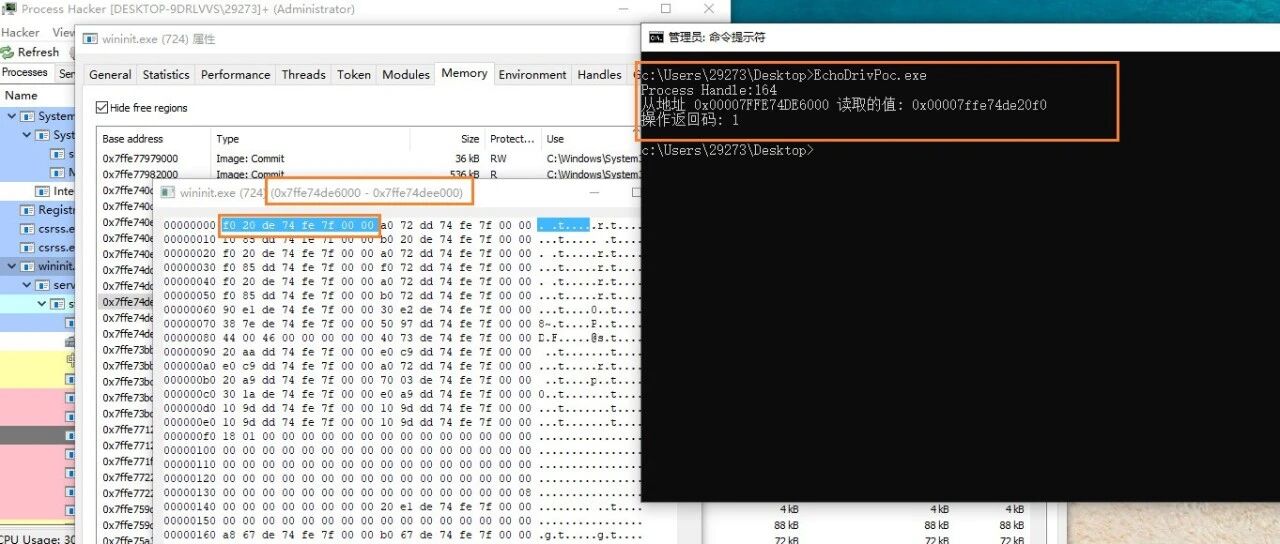The width and height of the screenshot is (1280, 544).
Task: Open the Environment tab
Action: (533, 75)
